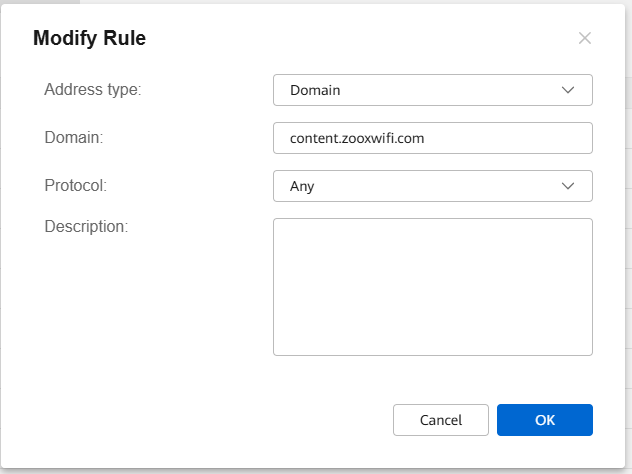Focus the Domain input field
The height and width of the screenshot is (474, 632).
click(x=433, y=138)
